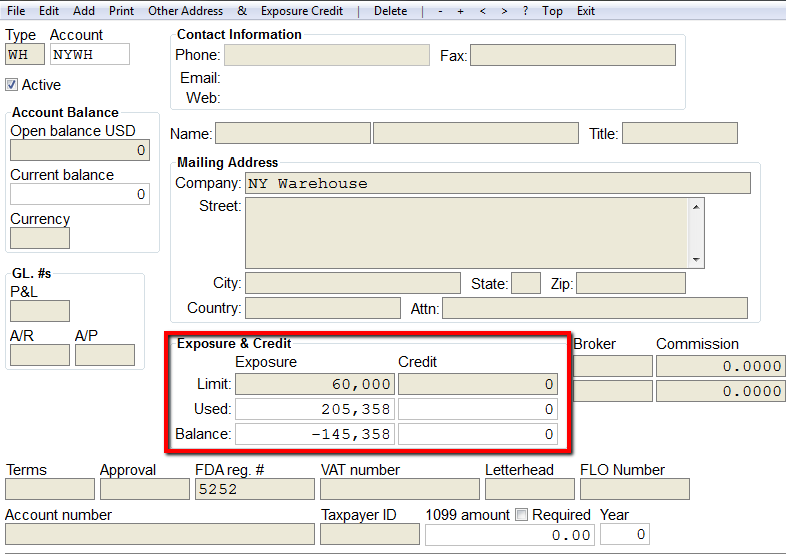Screen dimensions: 786x554
Task: Click the question mark help item
Action: pos(525,11)
